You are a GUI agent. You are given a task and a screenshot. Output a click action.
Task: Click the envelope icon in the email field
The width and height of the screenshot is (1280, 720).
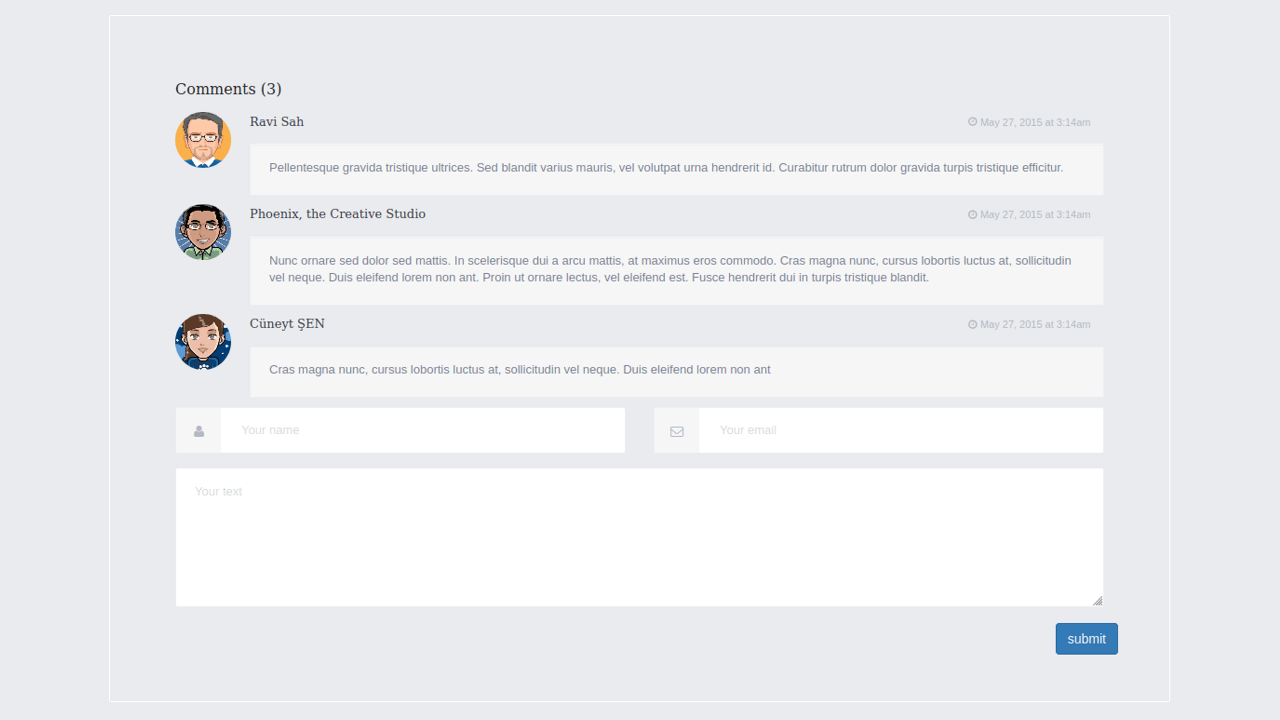point(676,430)
